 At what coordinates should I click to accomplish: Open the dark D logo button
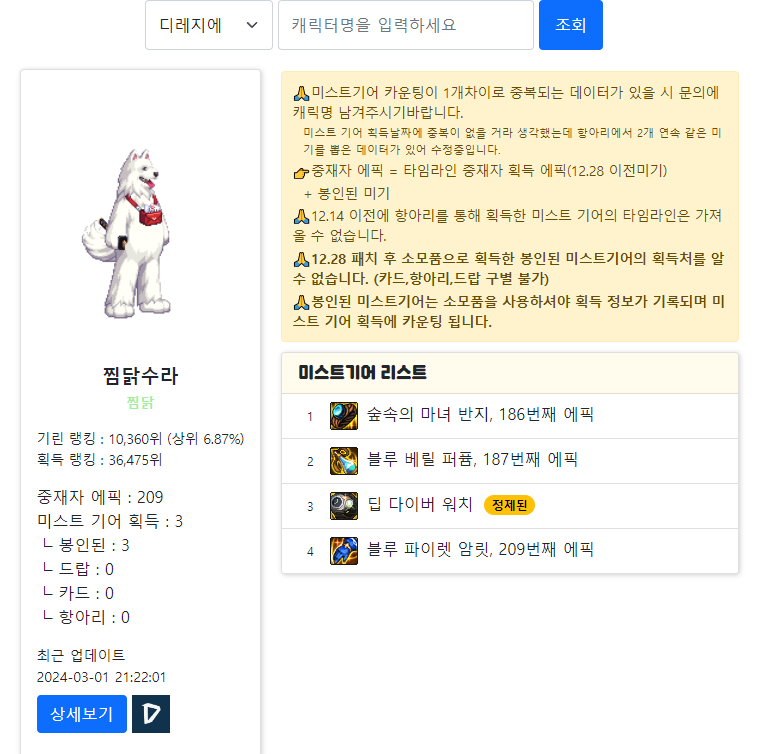click(151, 714)
